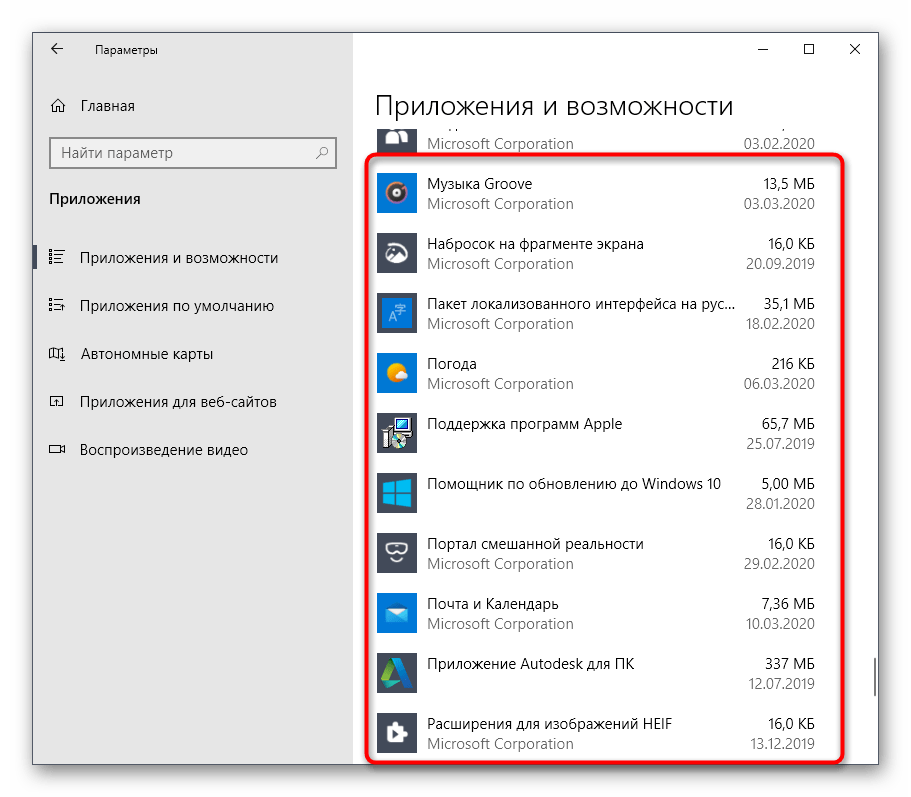Screen dimensions: 911x797
Task: Click the search magnifier icon
Action: 322,153
